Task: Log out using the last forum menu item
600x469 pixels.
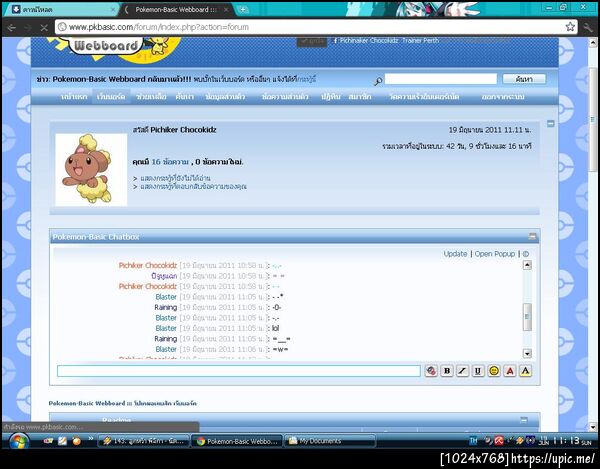Action: click(503, 97)
